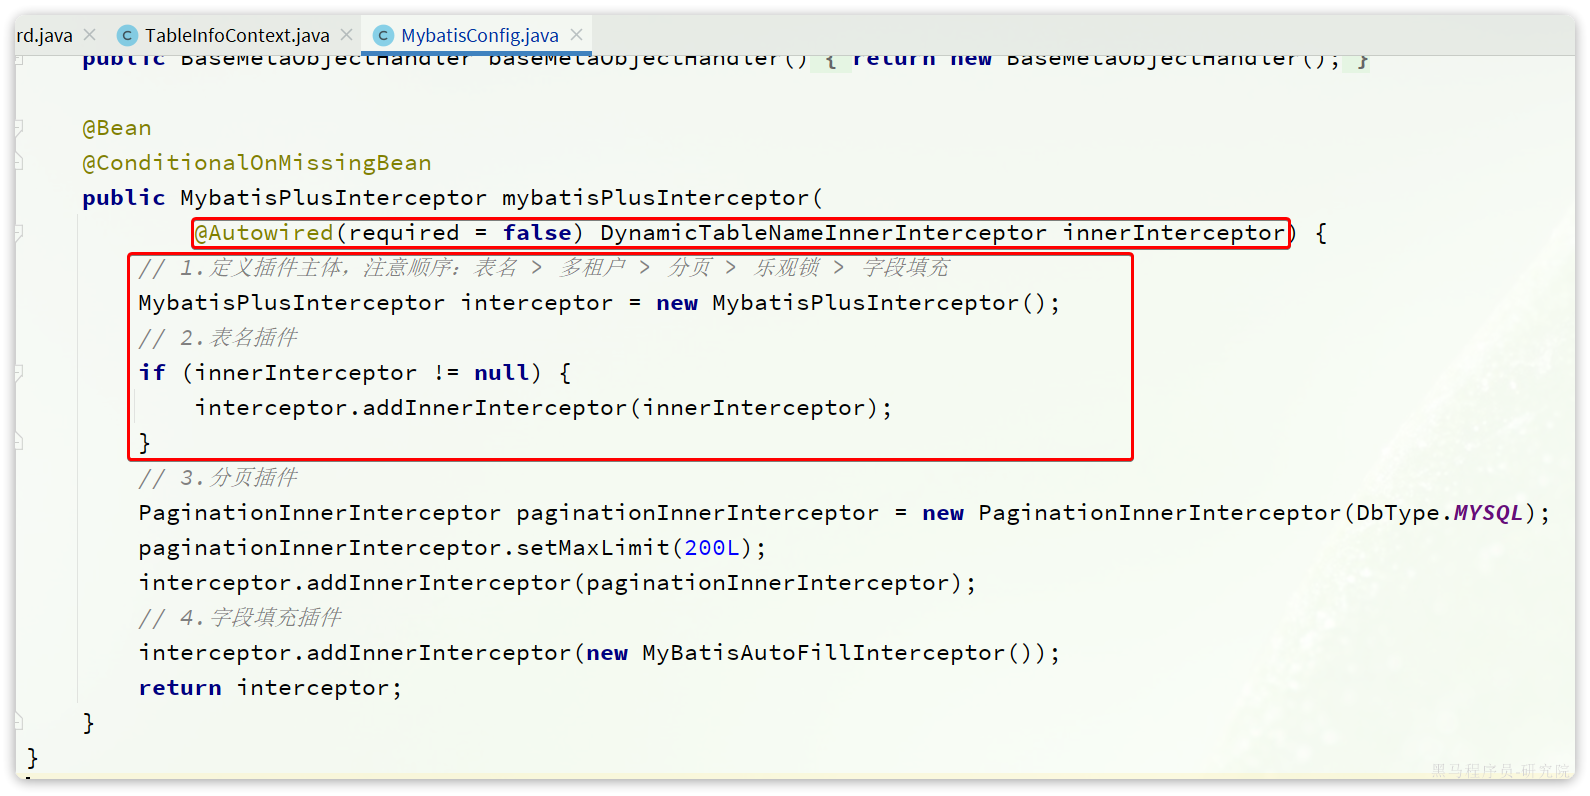Click the 'null' keyword in the if condition

click(x=501, y=372)
